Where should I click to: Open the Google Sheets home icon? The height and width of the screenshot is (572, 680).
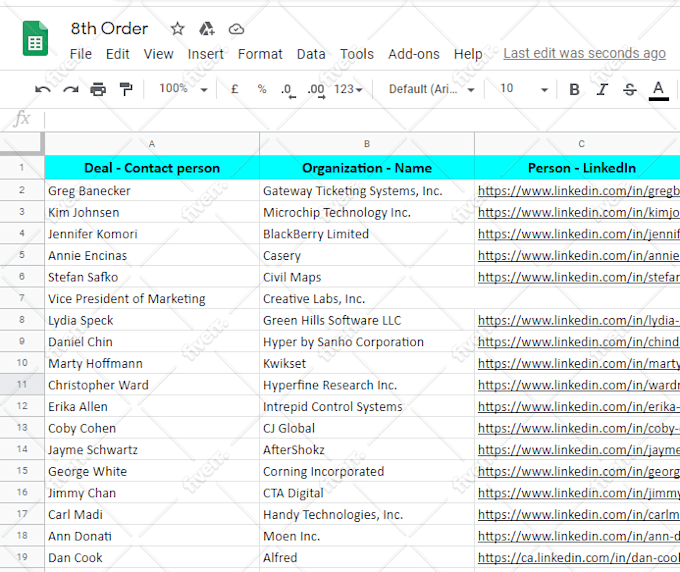35,39
